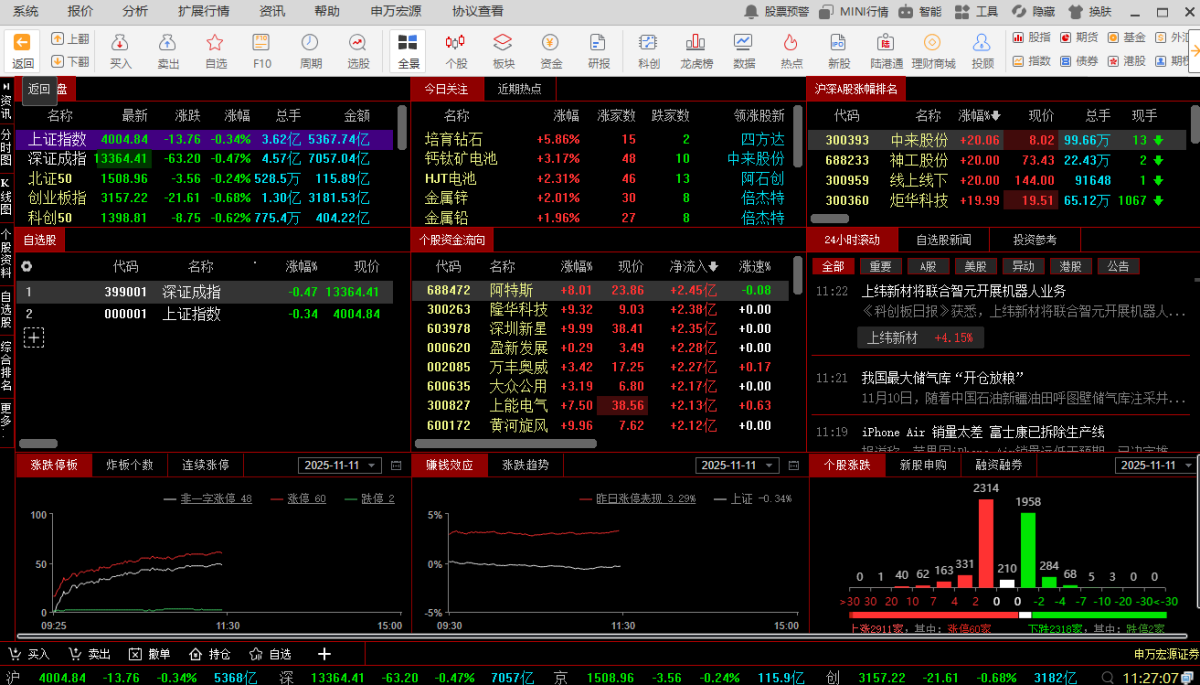1200x685 pixels.
Task: Select the 龙虎榜 toolbar icon
Action: tap(696, 50)
